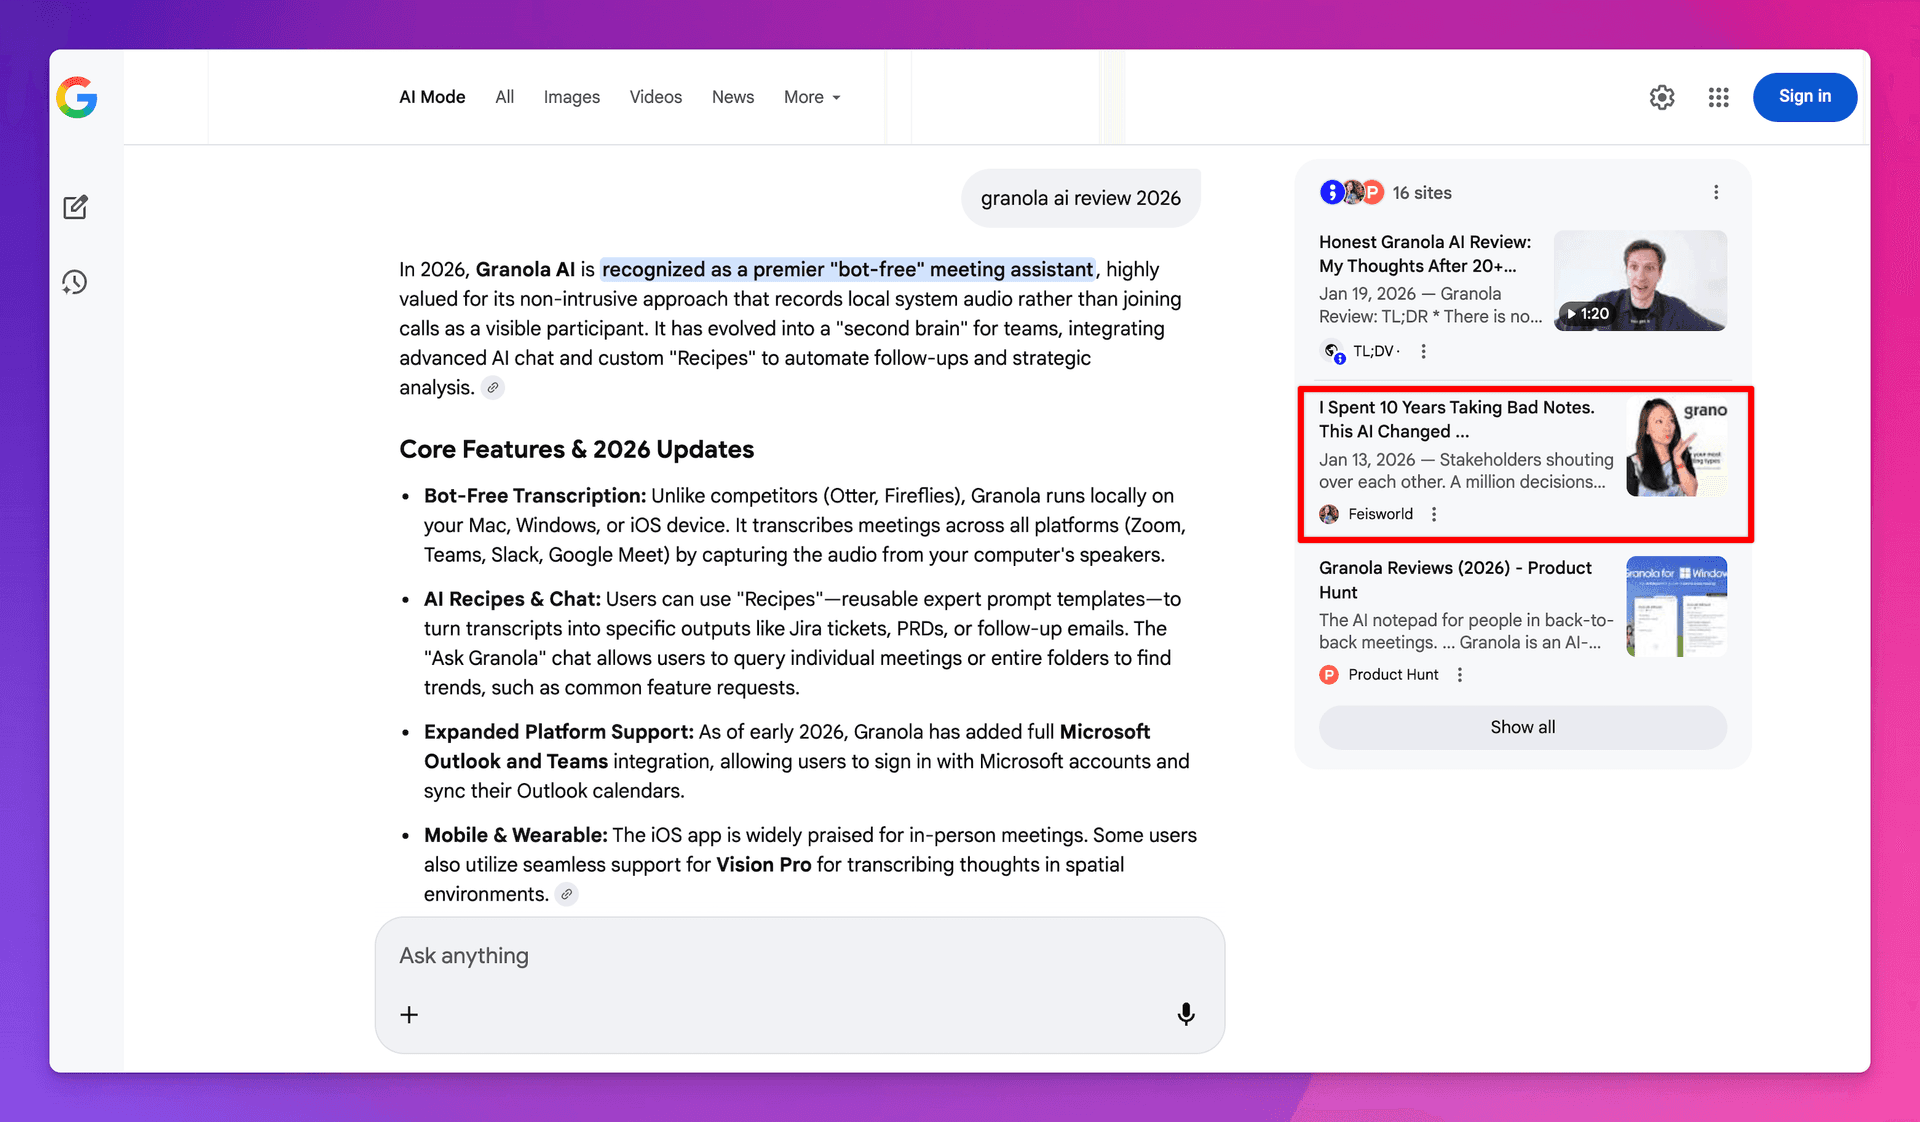Expand the More dropdown menu

[812, 97]
